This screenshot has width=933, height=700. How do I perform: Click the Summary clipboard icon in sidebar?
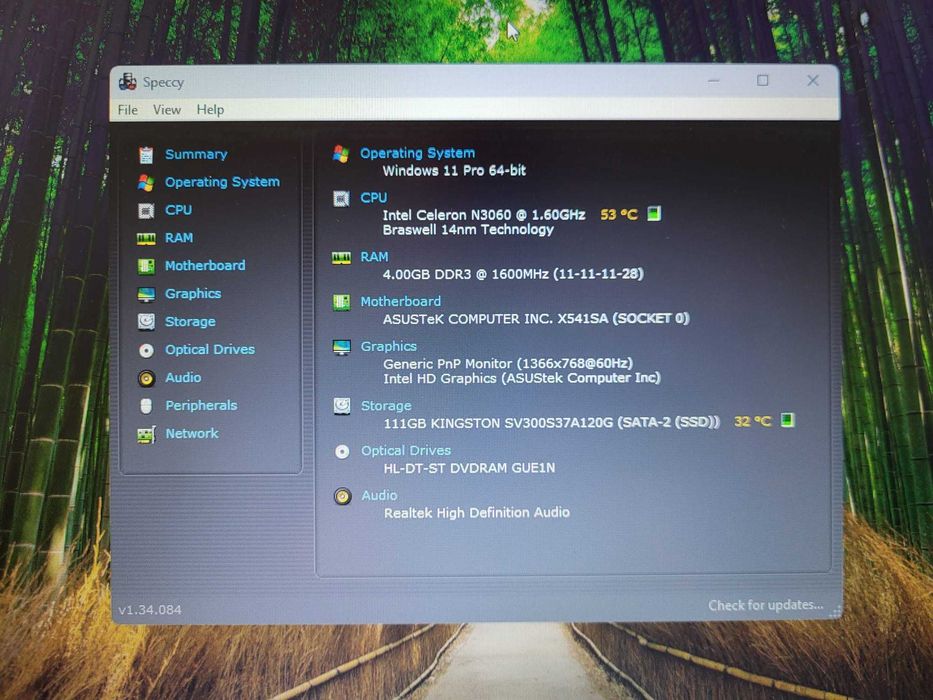pos(146,155)
